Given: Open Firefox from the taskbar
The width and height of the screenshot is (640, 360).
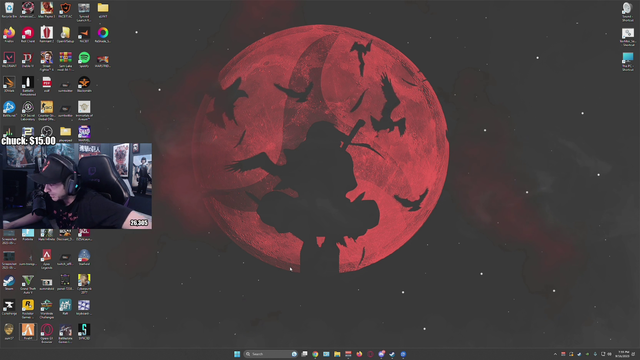Looking at the screenshot, I should click(x=359, y=354).
